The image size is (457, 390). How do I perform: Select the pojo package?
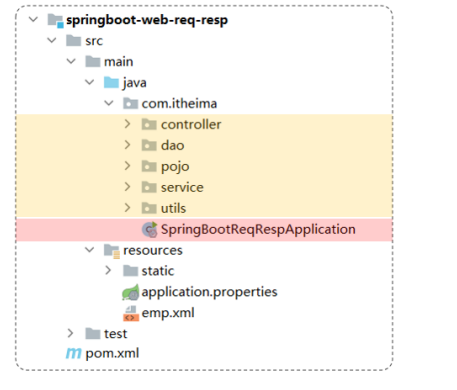[175, 167]
